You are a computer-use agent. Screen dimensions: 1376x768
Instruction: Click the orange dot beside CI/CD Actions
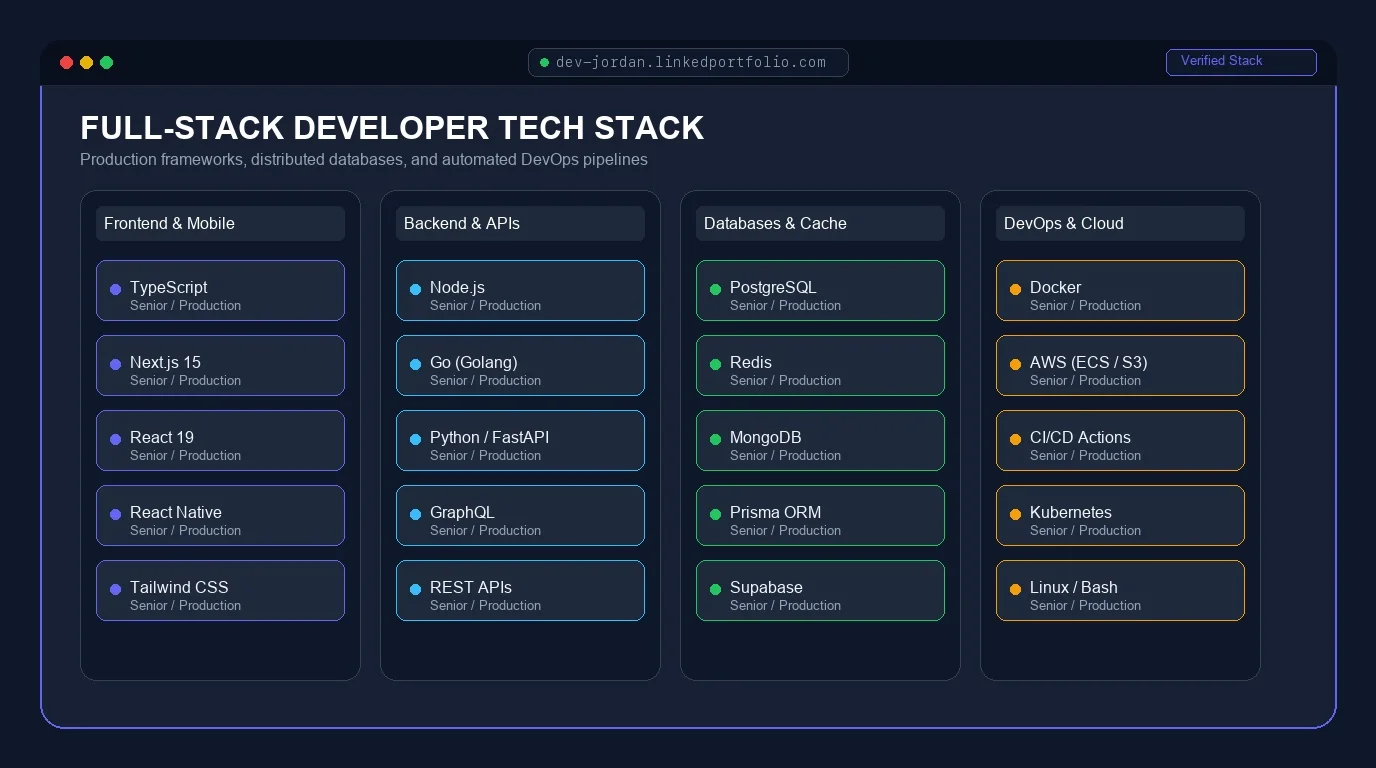(x=1015, y=439)
